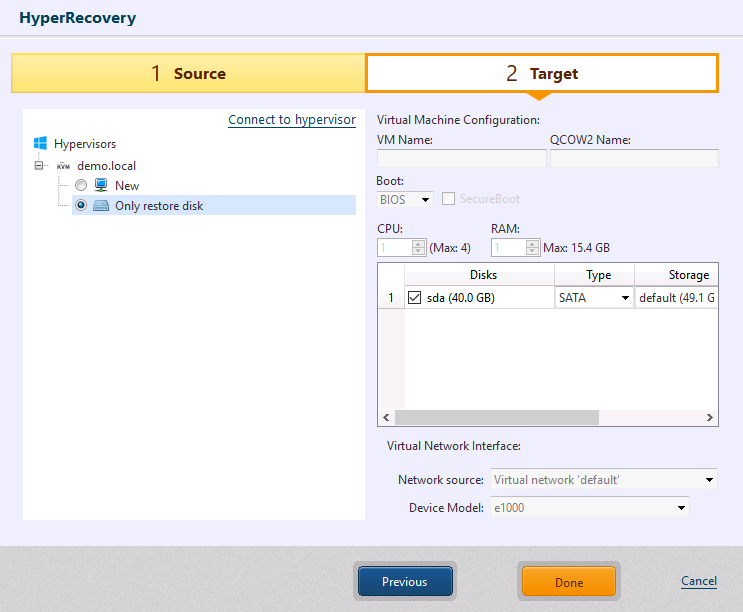Decrease the CPU count stepper

pos(418,251)
